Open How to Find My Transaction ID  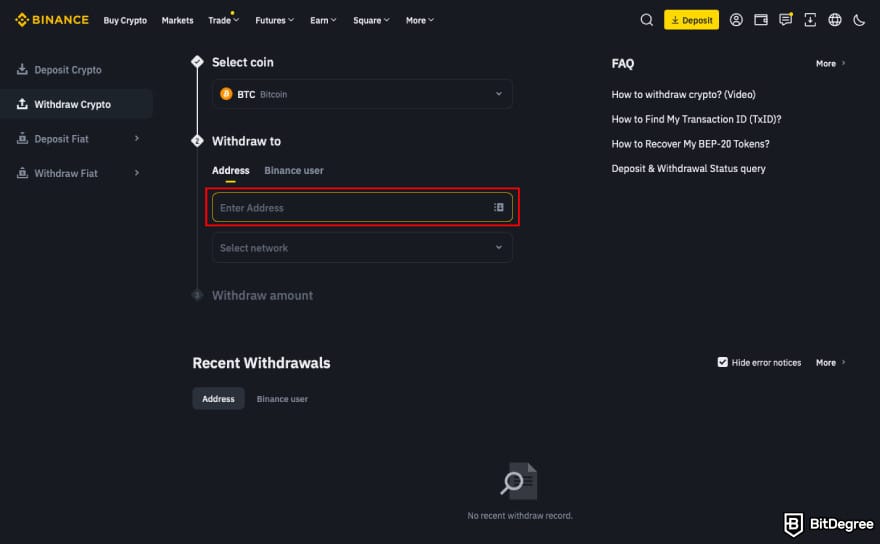point(696,119)
